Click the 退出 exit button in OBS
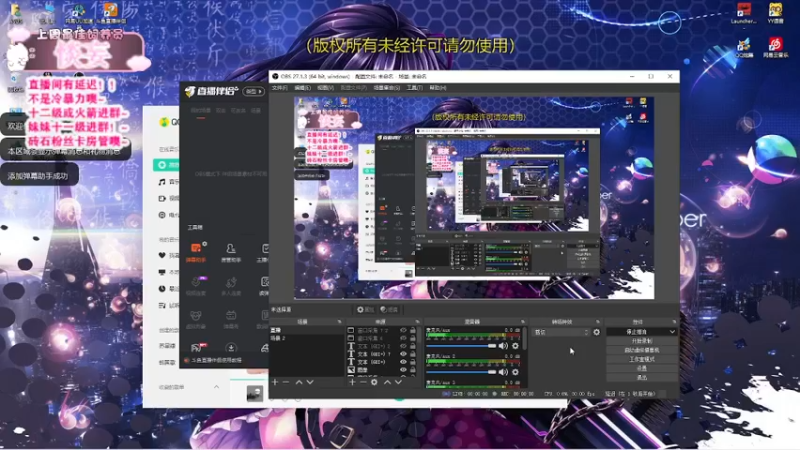Viewport: 800px width, 450px height. 642,378
